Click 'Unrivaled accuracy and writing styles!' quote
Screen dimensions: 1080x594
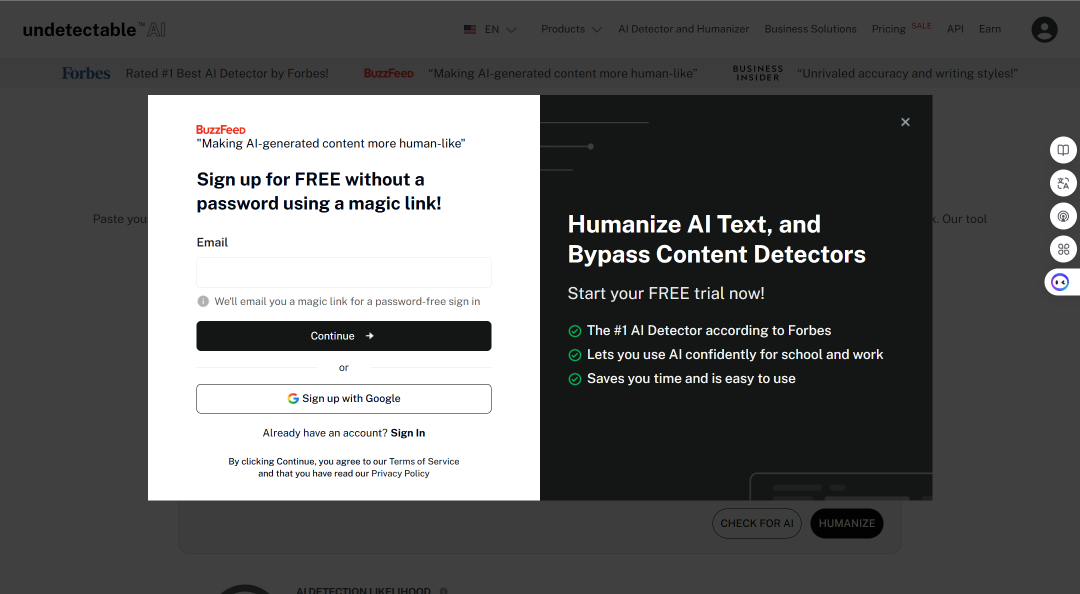pos(907,73)
